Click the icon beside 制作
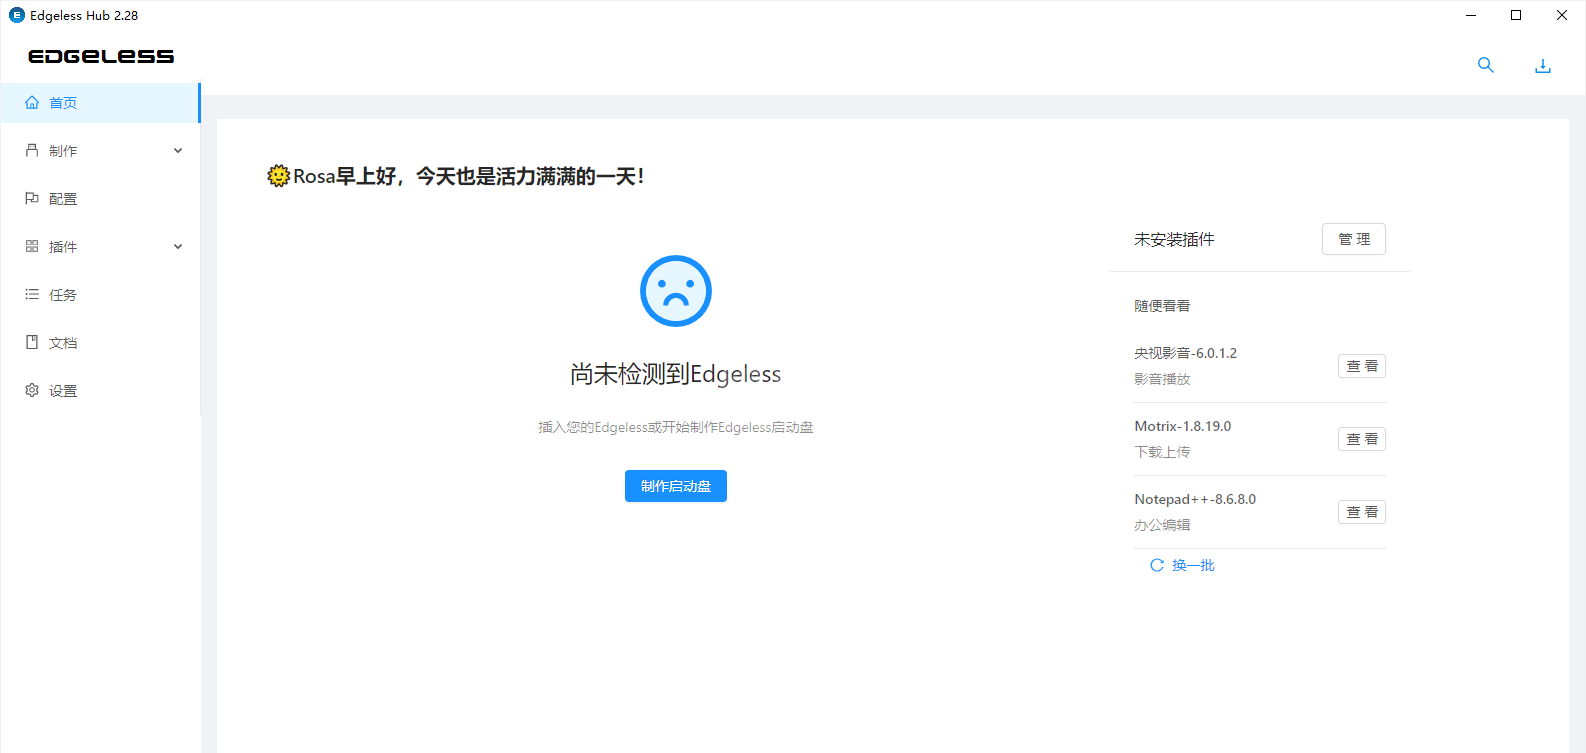Screen dimensions: 1586x753 click(x=32, y=150)
